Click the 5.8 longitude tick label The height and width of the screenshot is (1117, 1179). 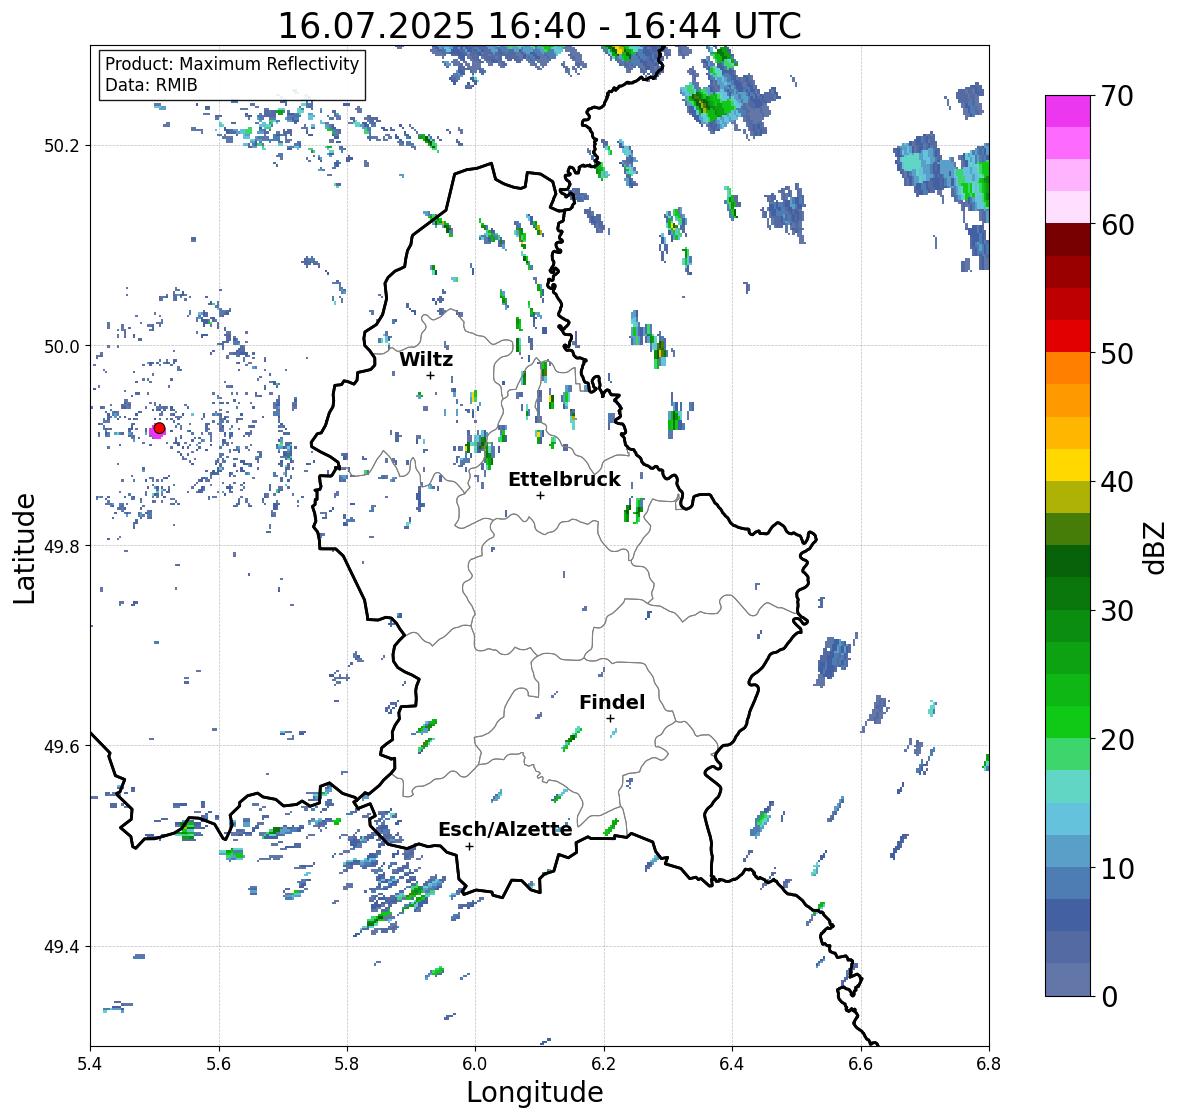(347, 1064)
